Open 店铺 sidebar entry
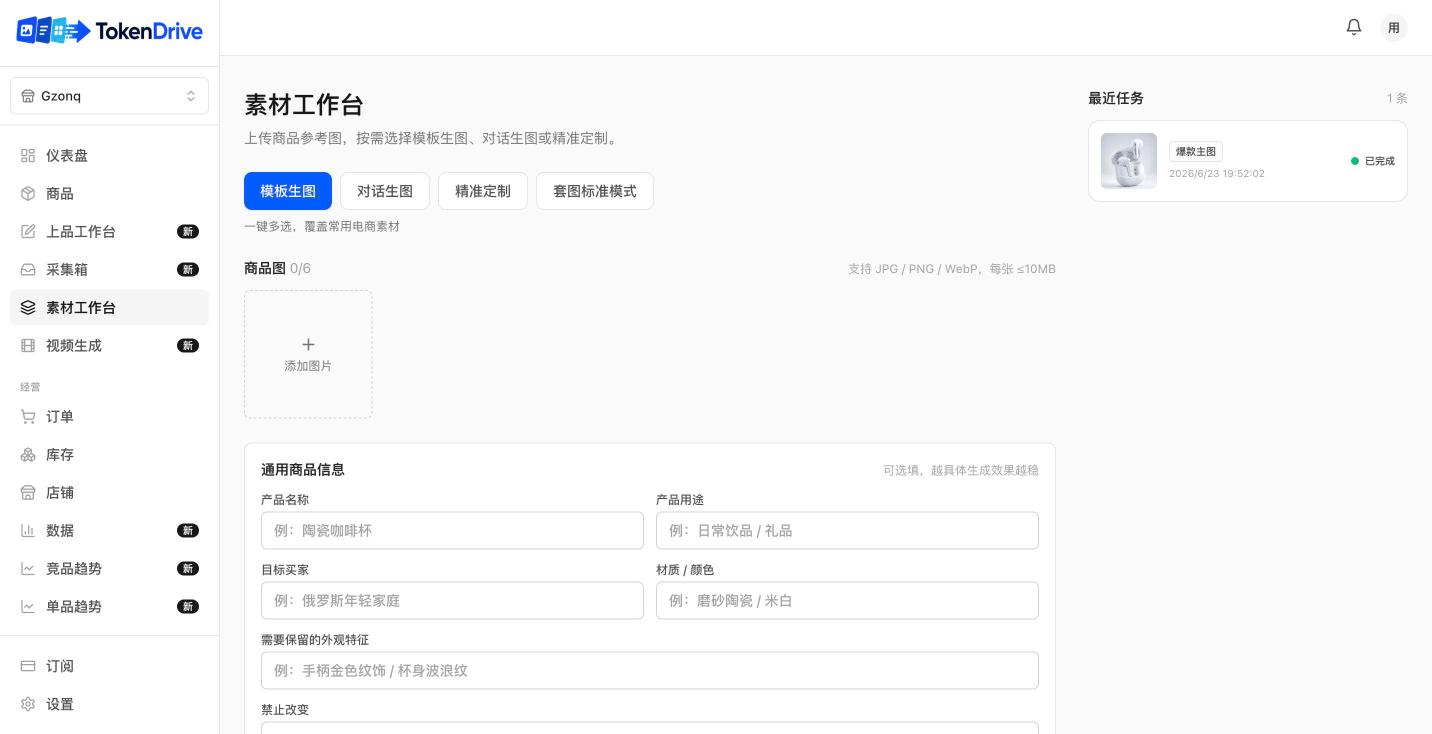The height and width of the screenshot is (734, 1432). [109, 493]
